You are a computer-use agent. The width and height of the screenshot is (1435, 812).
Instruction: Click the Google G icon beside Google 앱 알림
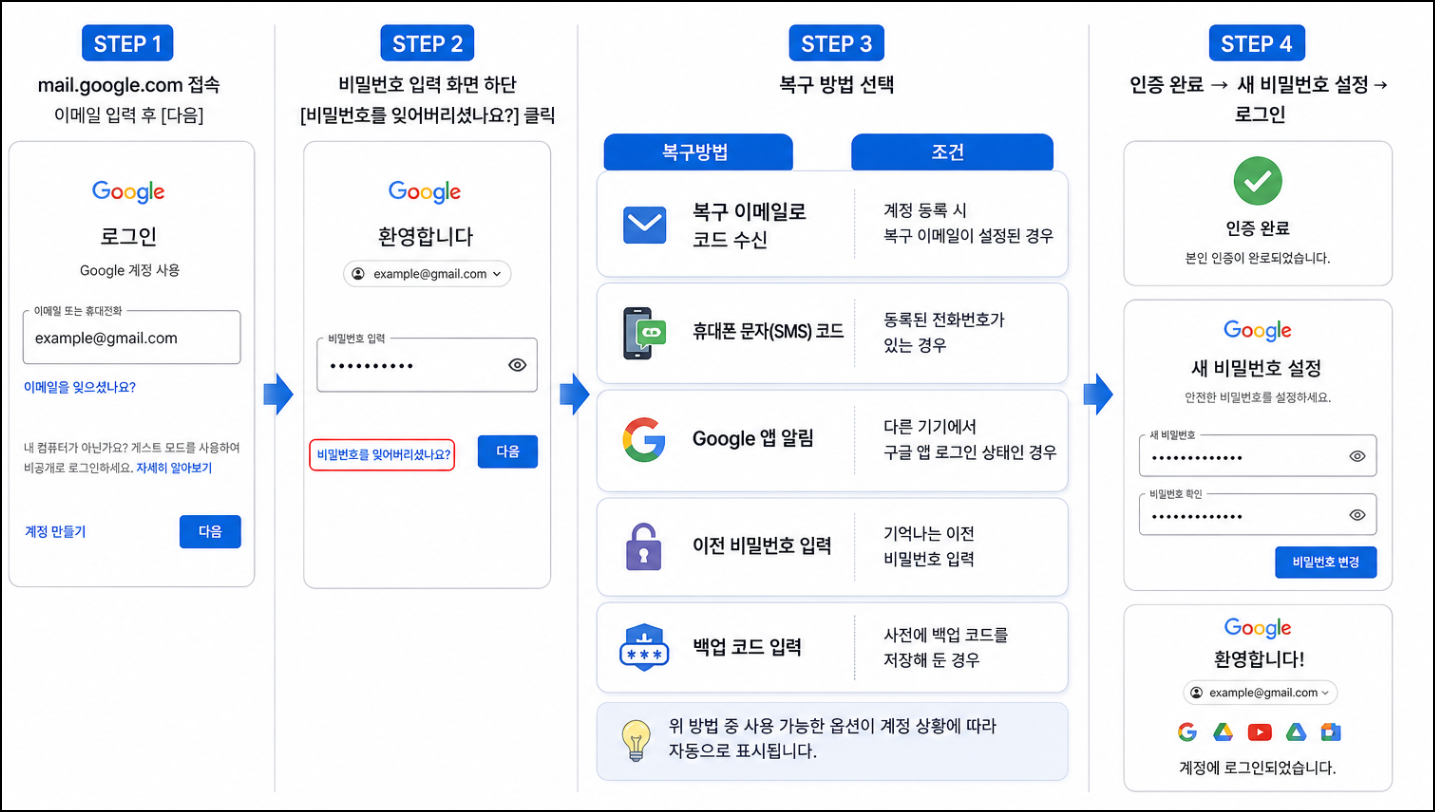pos(644,439)
